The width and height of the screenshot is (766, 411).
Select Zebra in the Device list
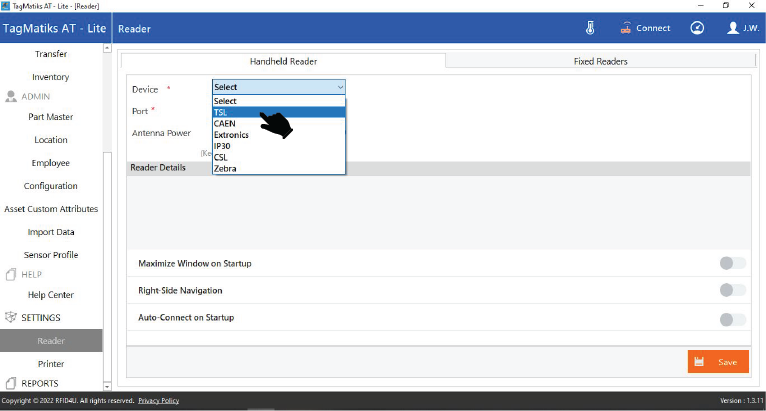click(278, 168)
